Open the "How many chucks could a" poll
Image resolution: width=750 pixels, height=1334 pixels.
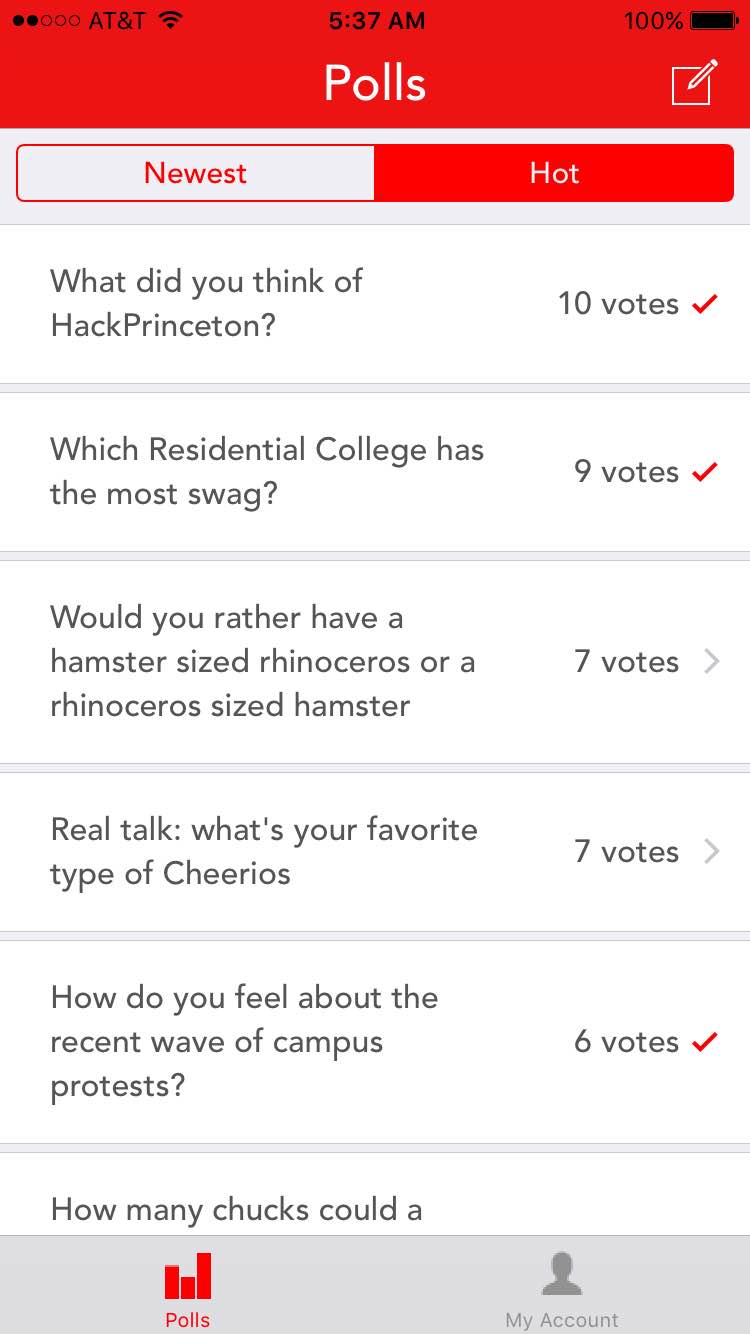click(x=237, y=1209)
